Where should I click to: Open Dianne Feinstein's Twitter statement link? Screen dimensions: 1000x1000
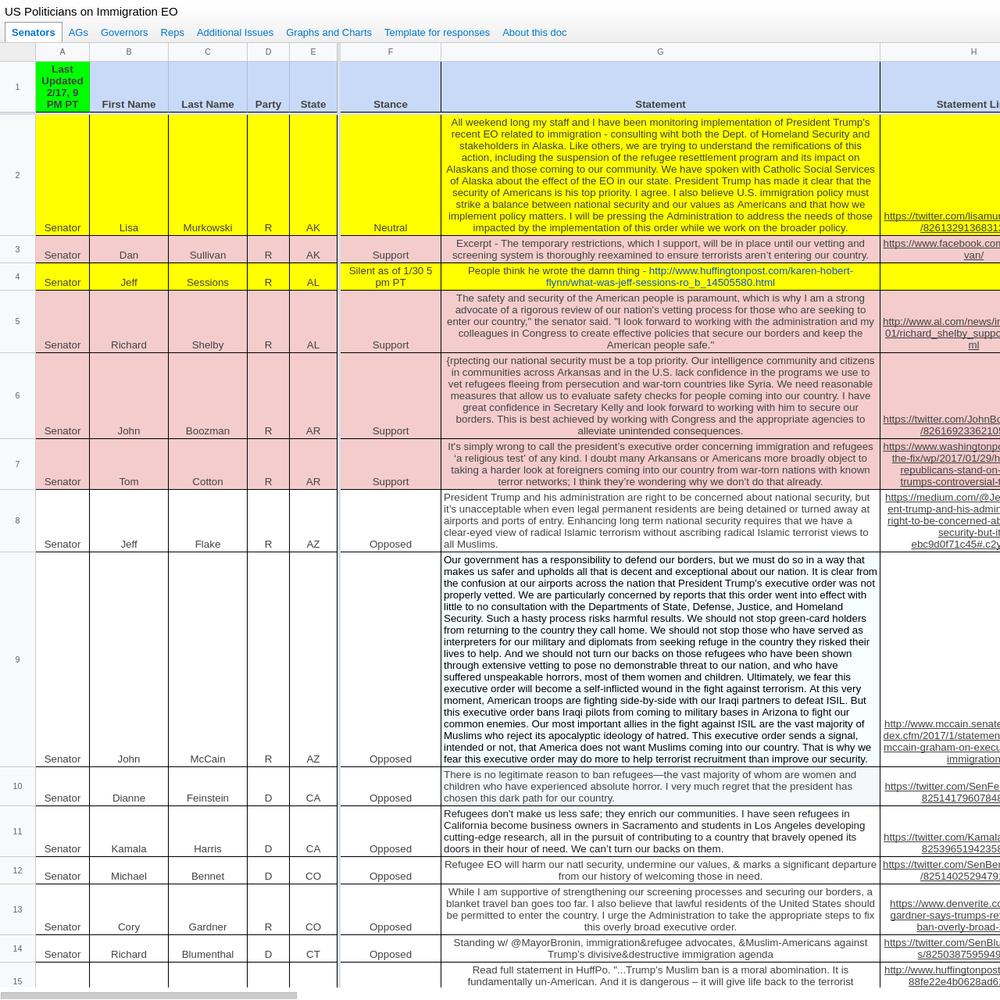point(942,792)
